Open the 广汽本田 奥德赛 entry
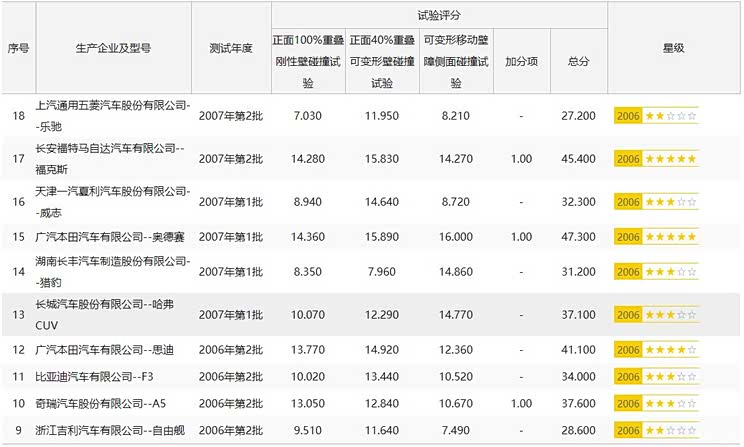Viewport: 744px width, 447px height. click(x=110, y=237)
